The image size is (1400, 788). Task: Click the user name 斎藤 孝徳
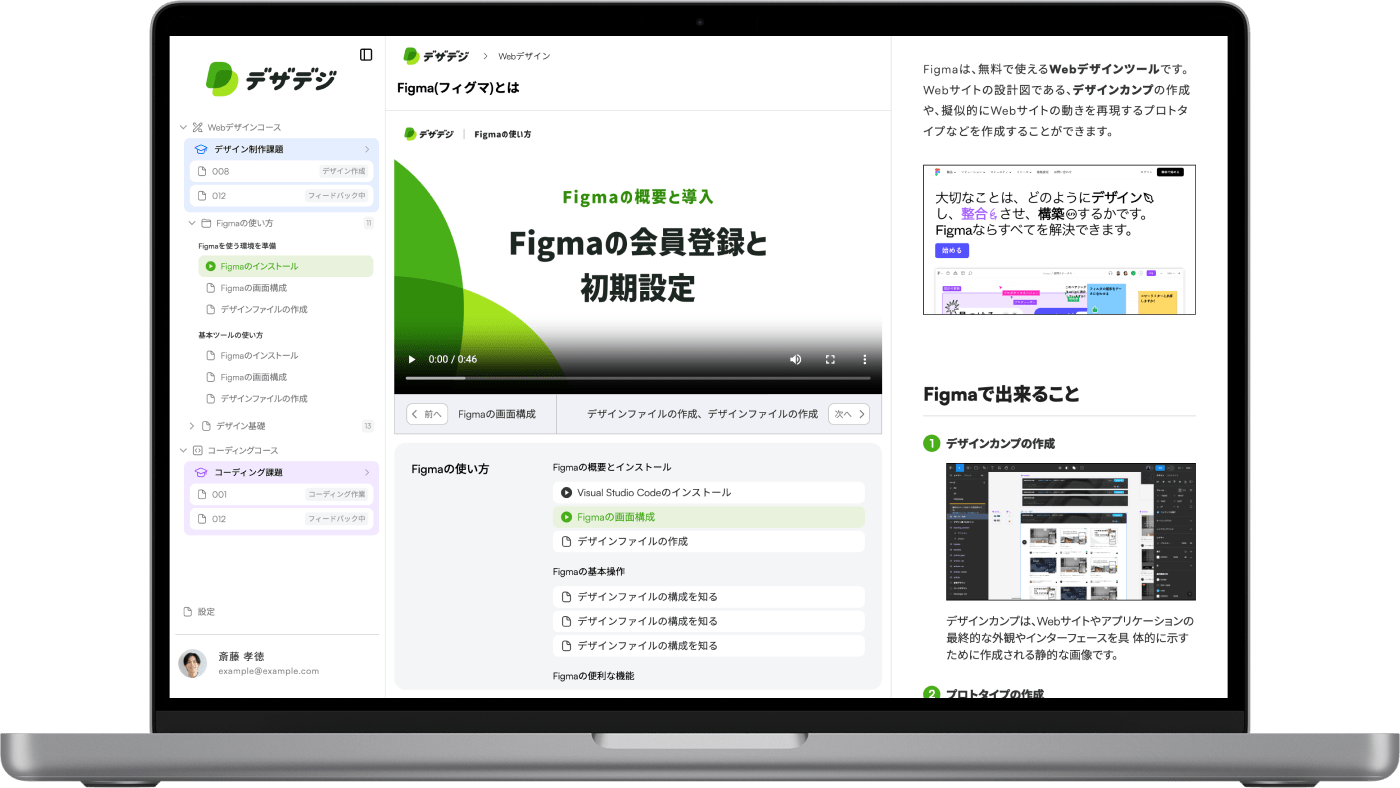pyautogui.click(x=241, y=656)
